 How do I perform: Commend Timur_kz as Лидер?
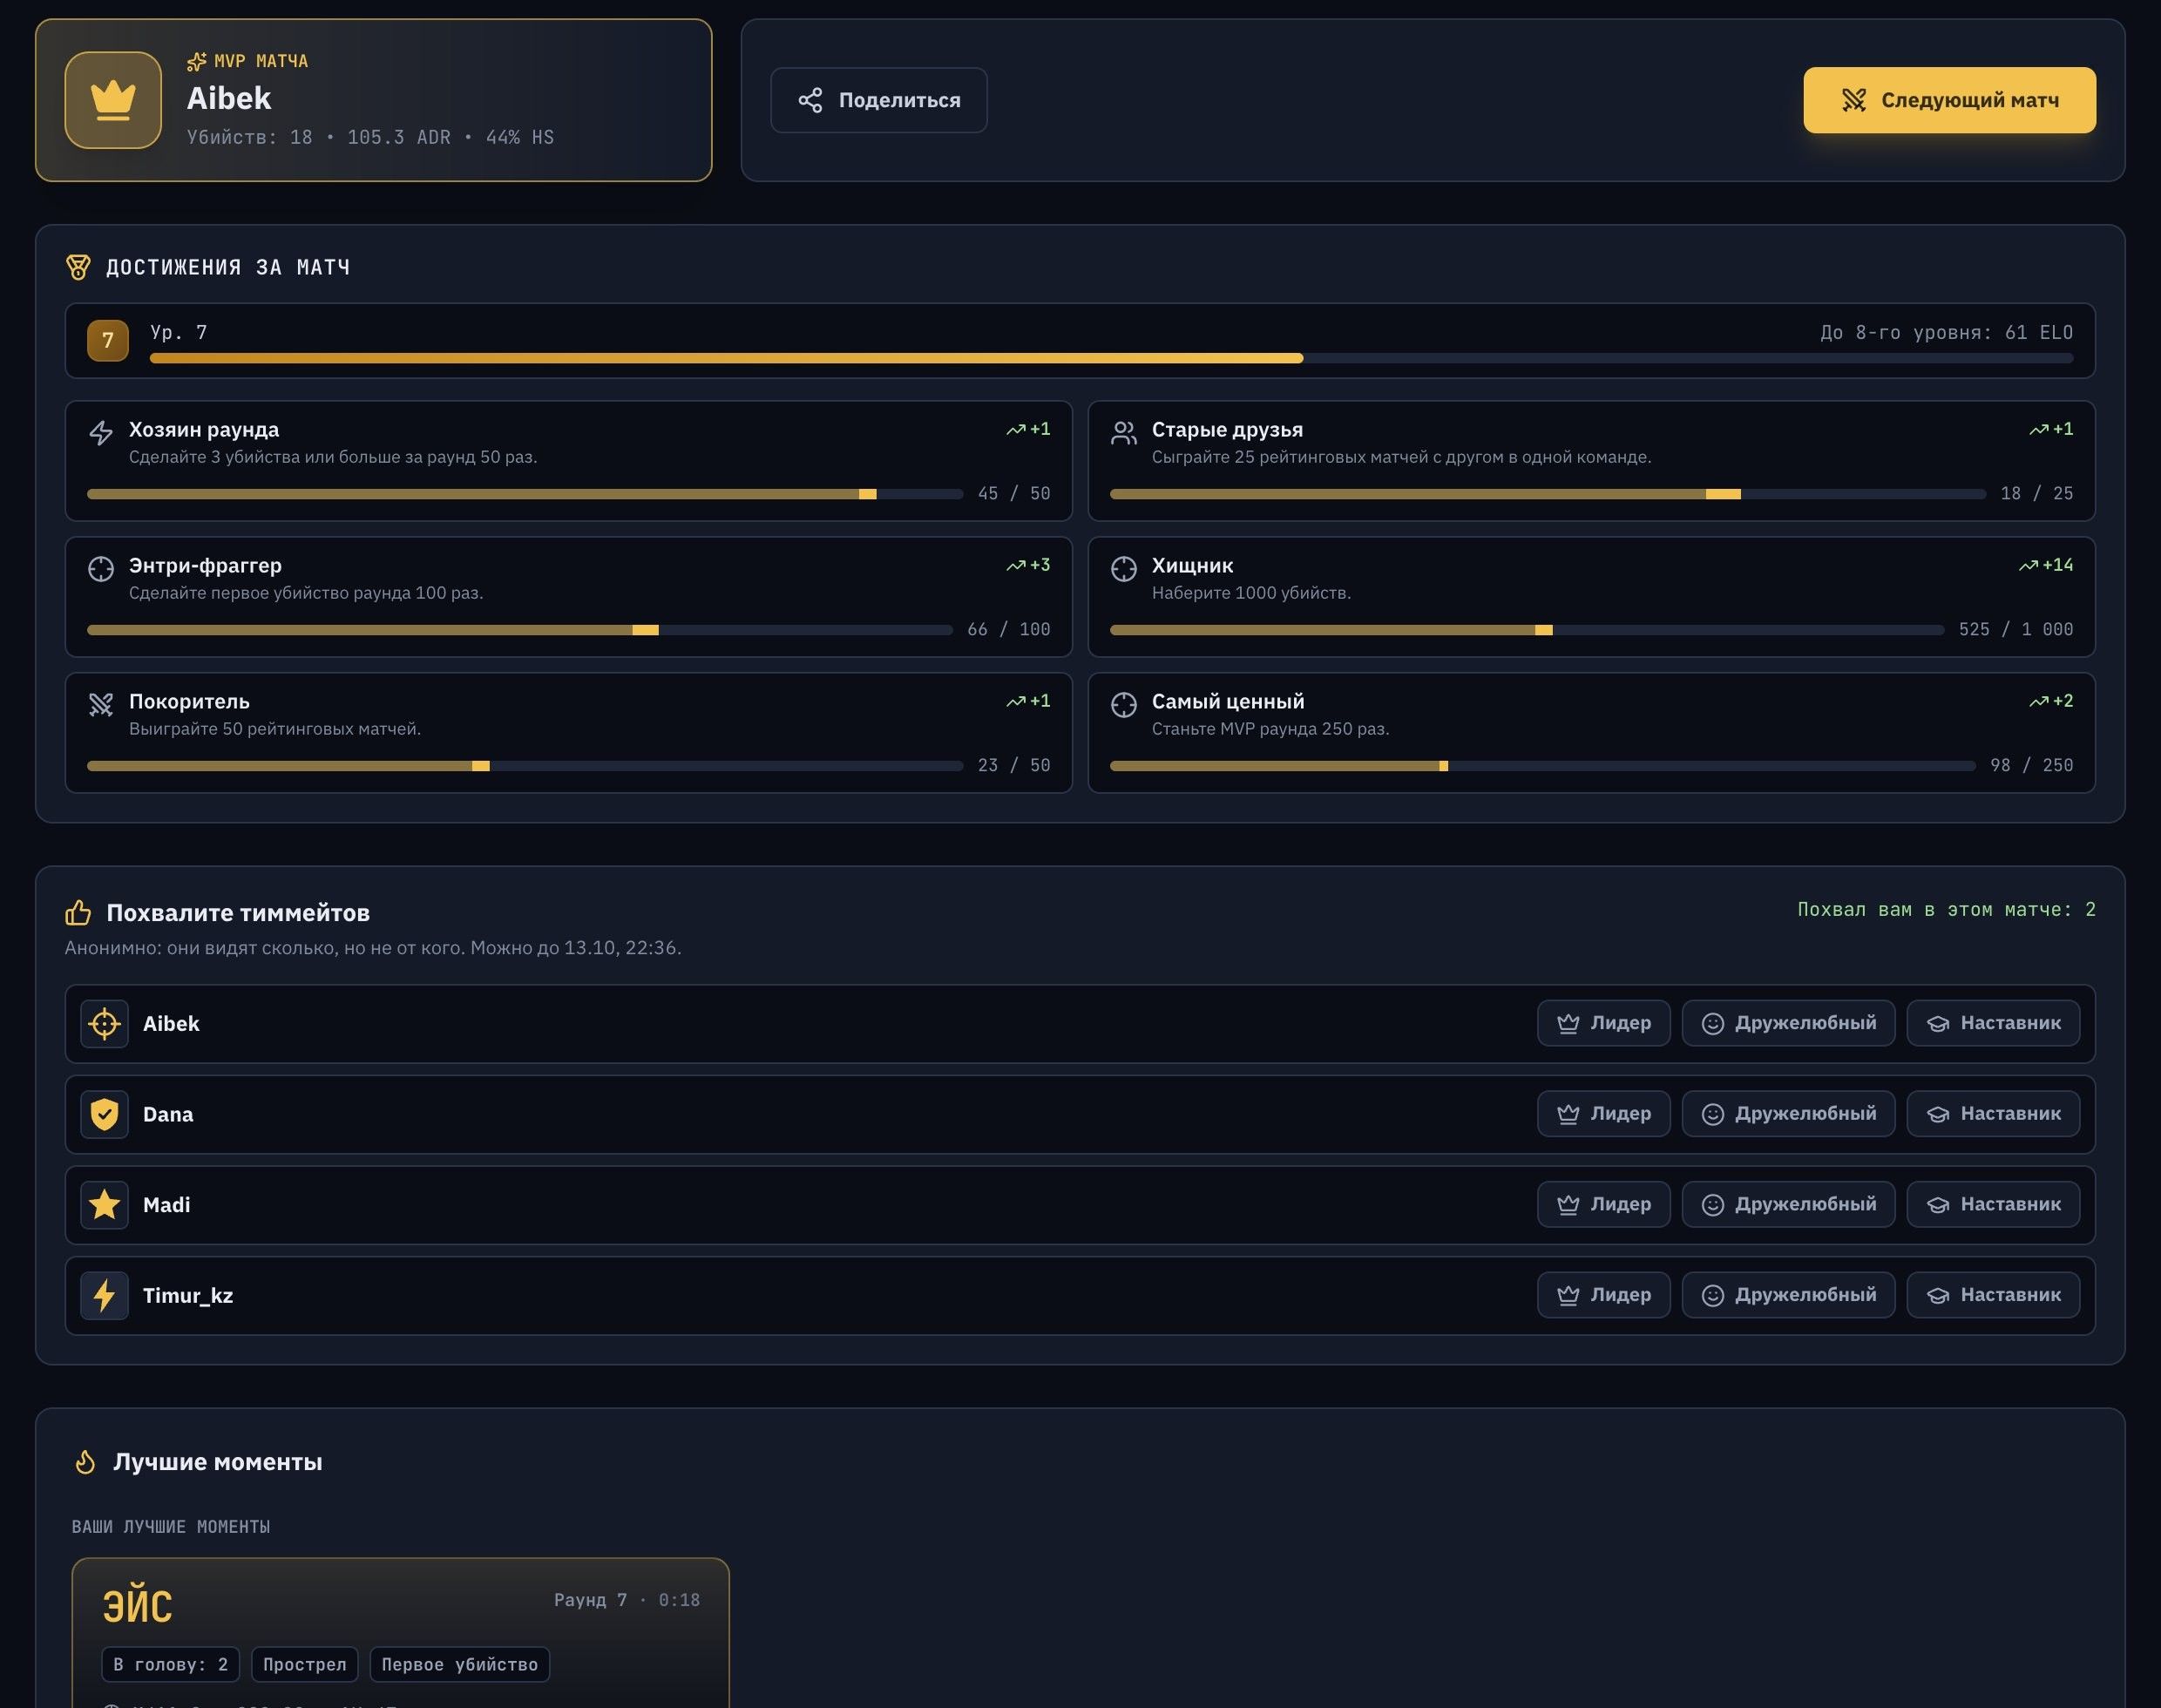pos(1603,1294)
